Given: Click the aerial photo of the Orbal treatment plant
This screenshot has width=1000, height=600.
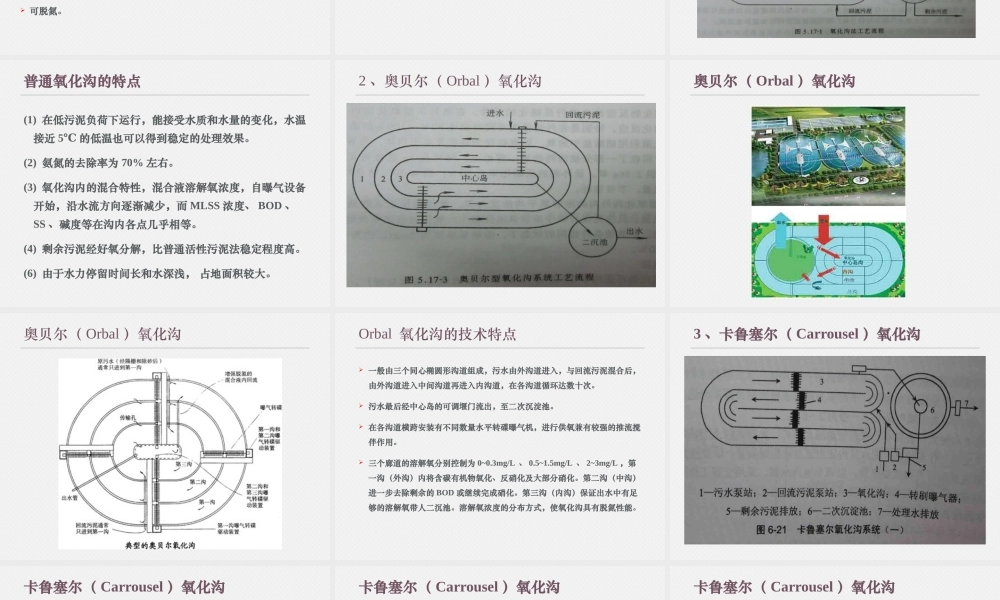Looking at the screenshot, I should pos(828,156).
